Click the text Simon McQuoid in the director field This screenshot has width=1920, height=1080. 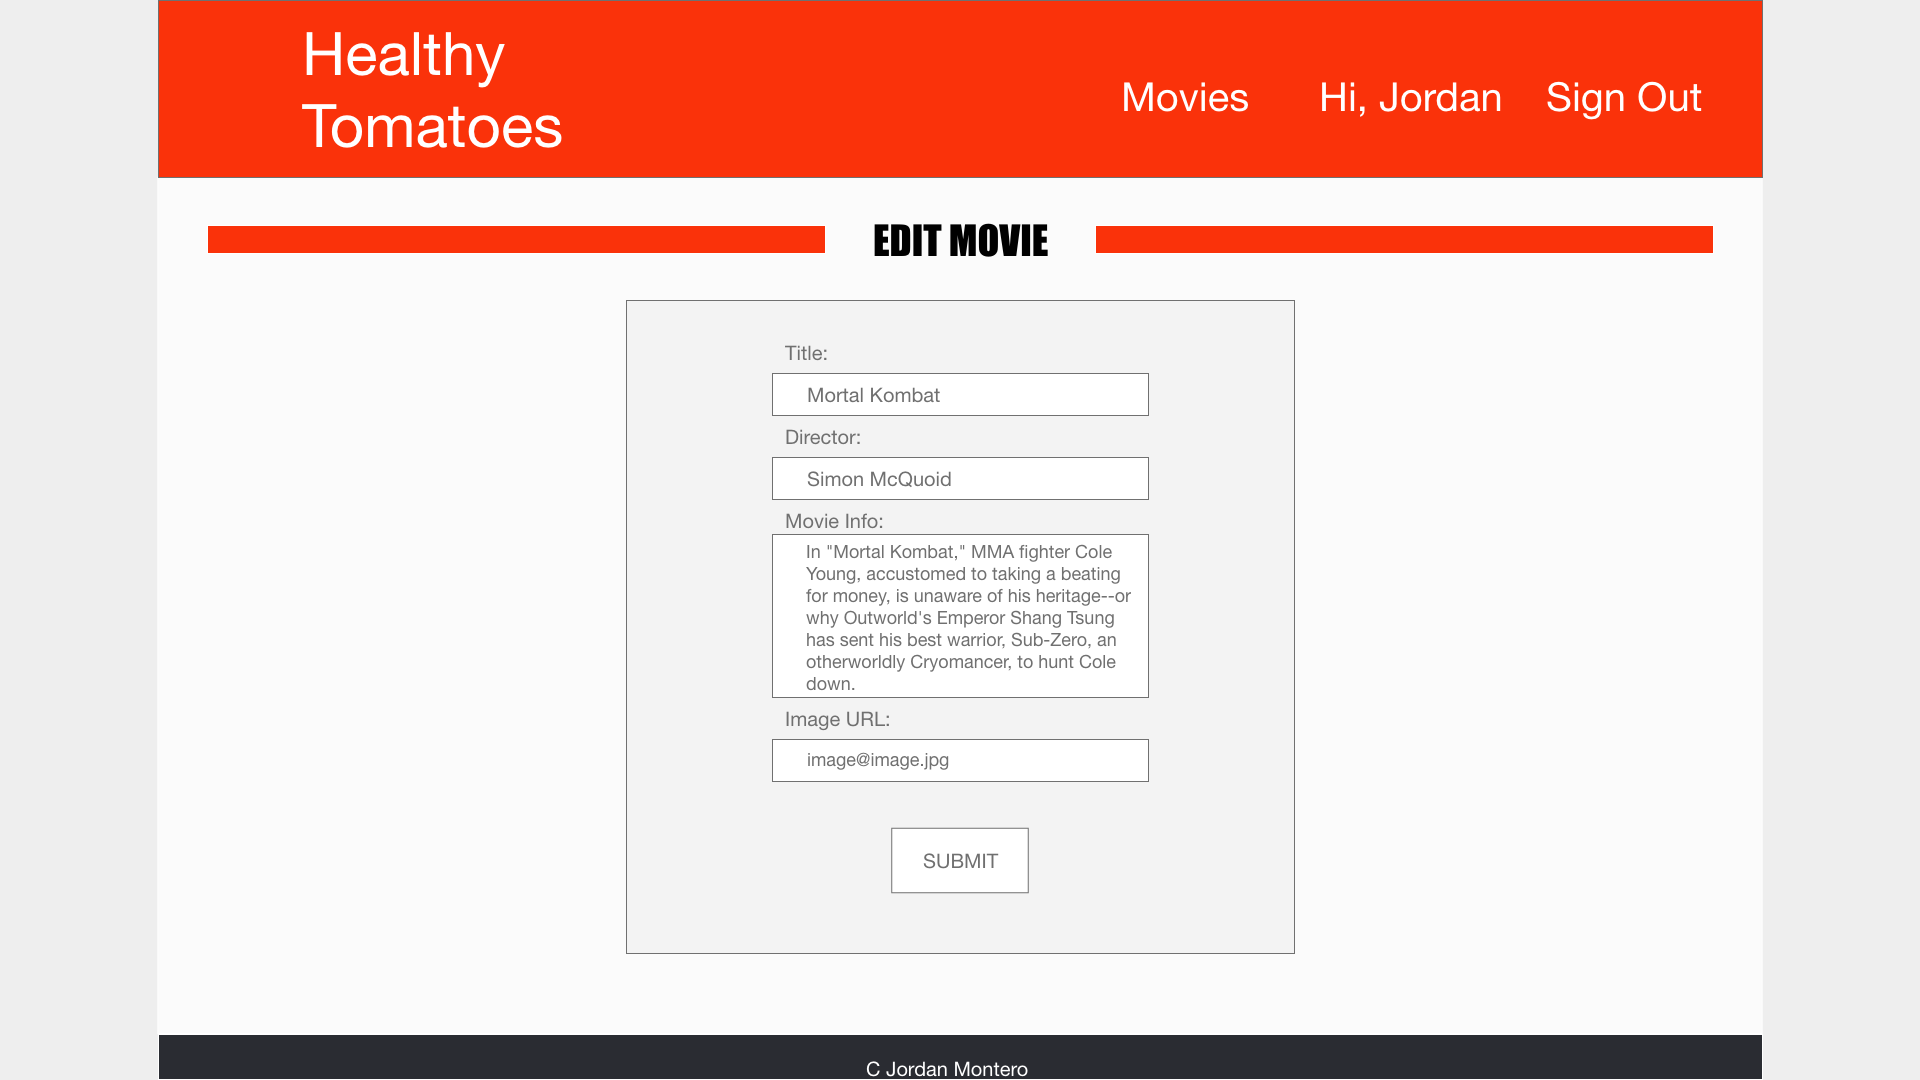click(878, 479)
